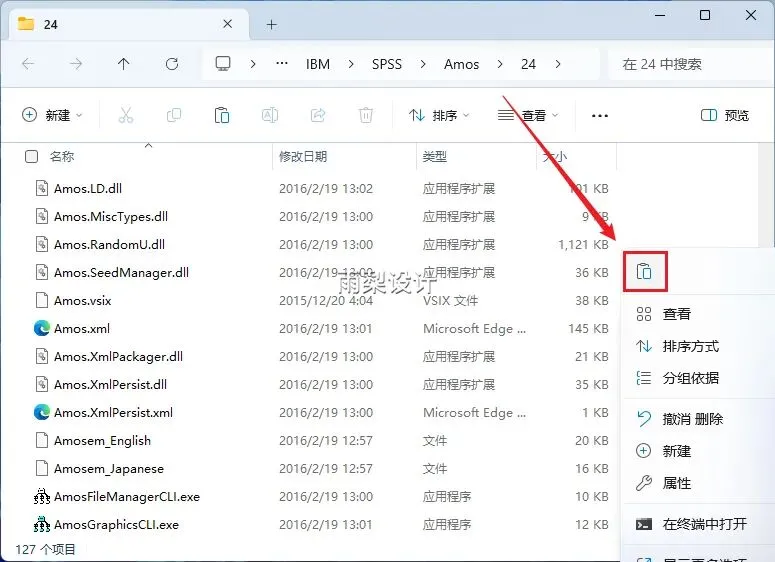Expand the chevron after Amos in the path

click(x=500, y=64)
